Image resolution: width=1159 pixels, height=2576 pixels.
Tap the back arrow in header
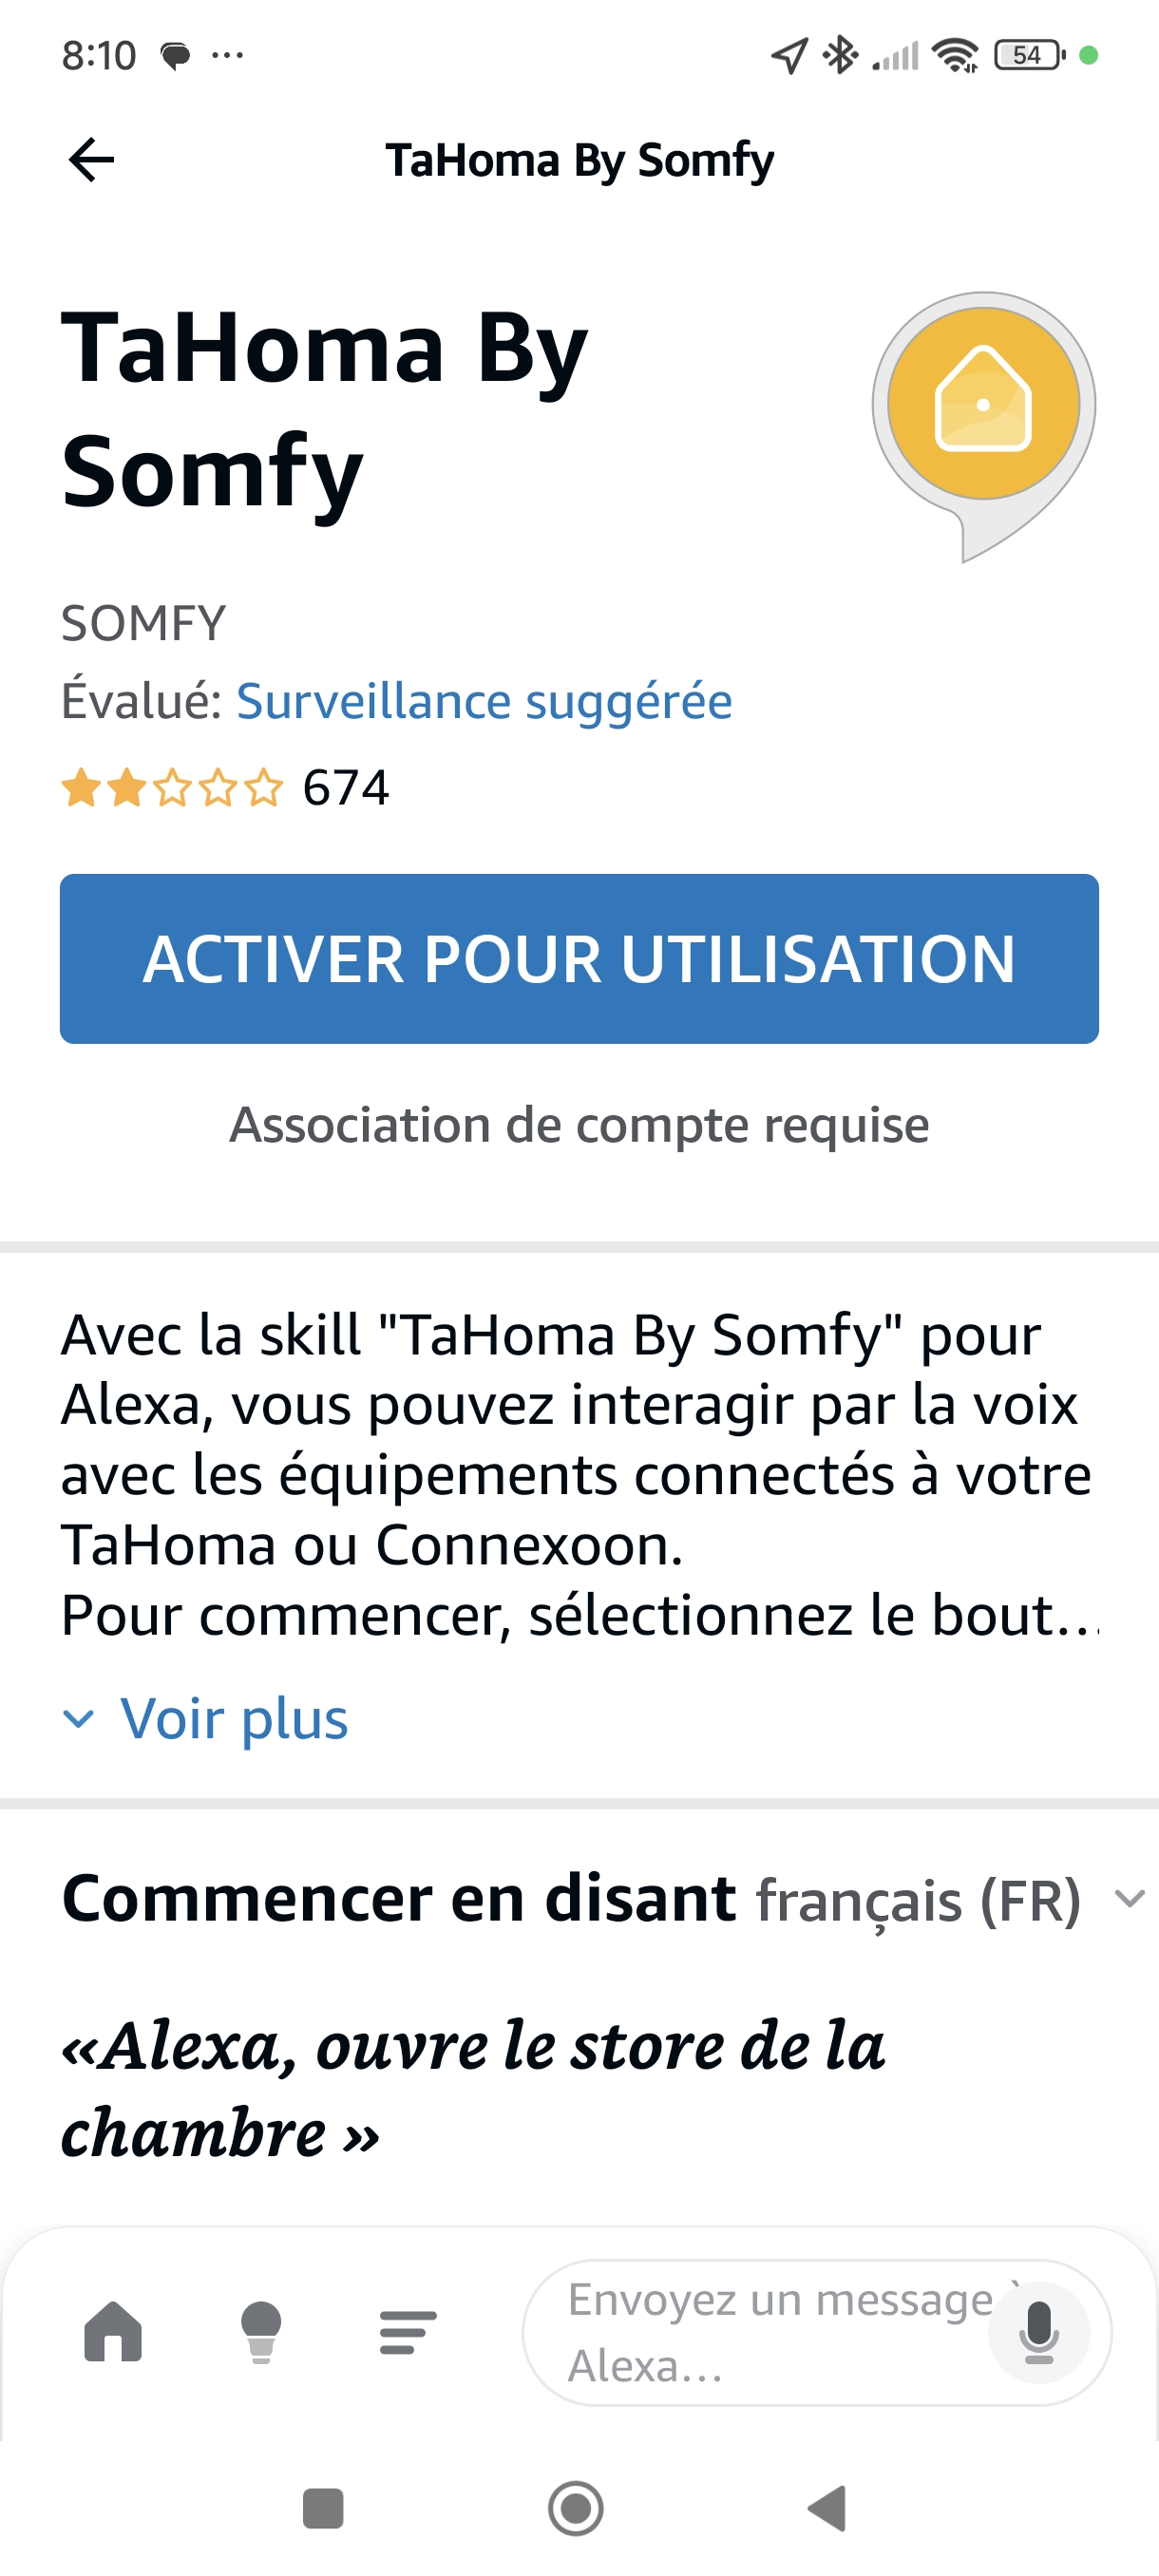91,160
